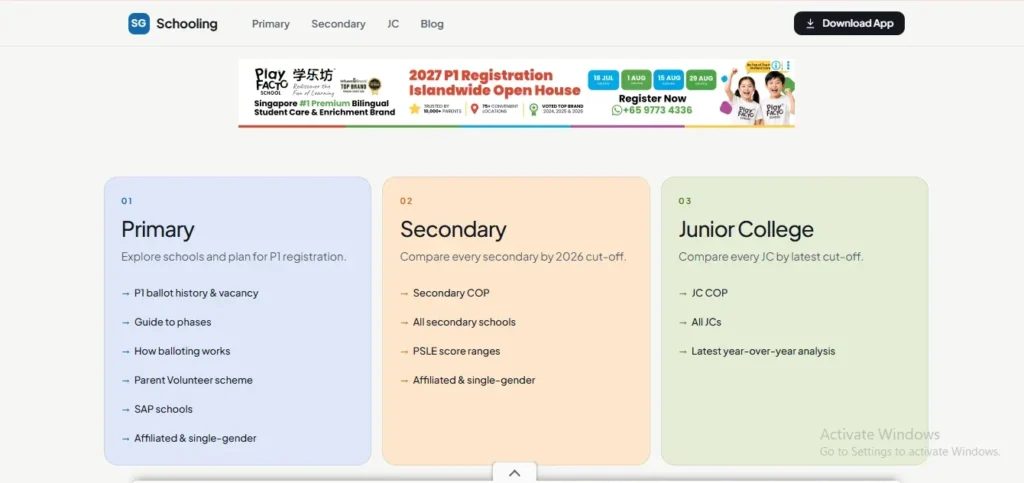Open the Secondary card heading
Viewport: 1024px width, 483px height.
click(x=453, y=230)
